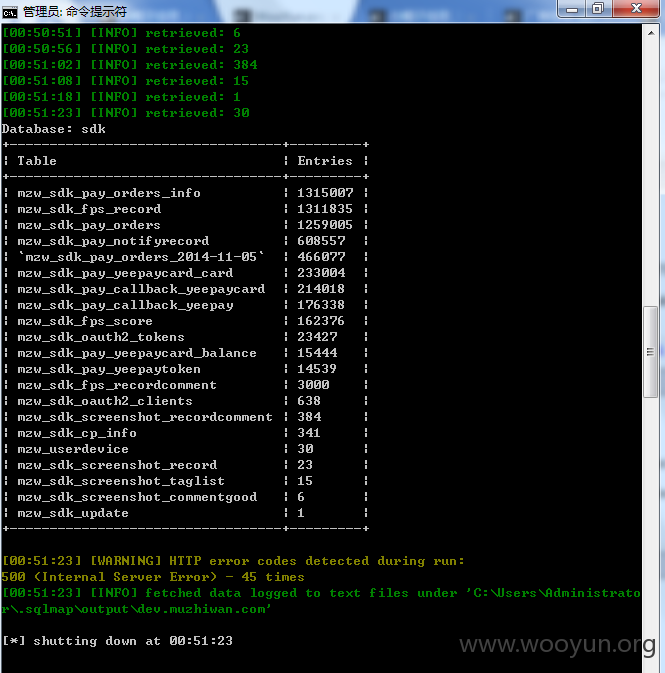
Task: Select table name mzw_sdk_fps_score
Action: tap(85, 321)
